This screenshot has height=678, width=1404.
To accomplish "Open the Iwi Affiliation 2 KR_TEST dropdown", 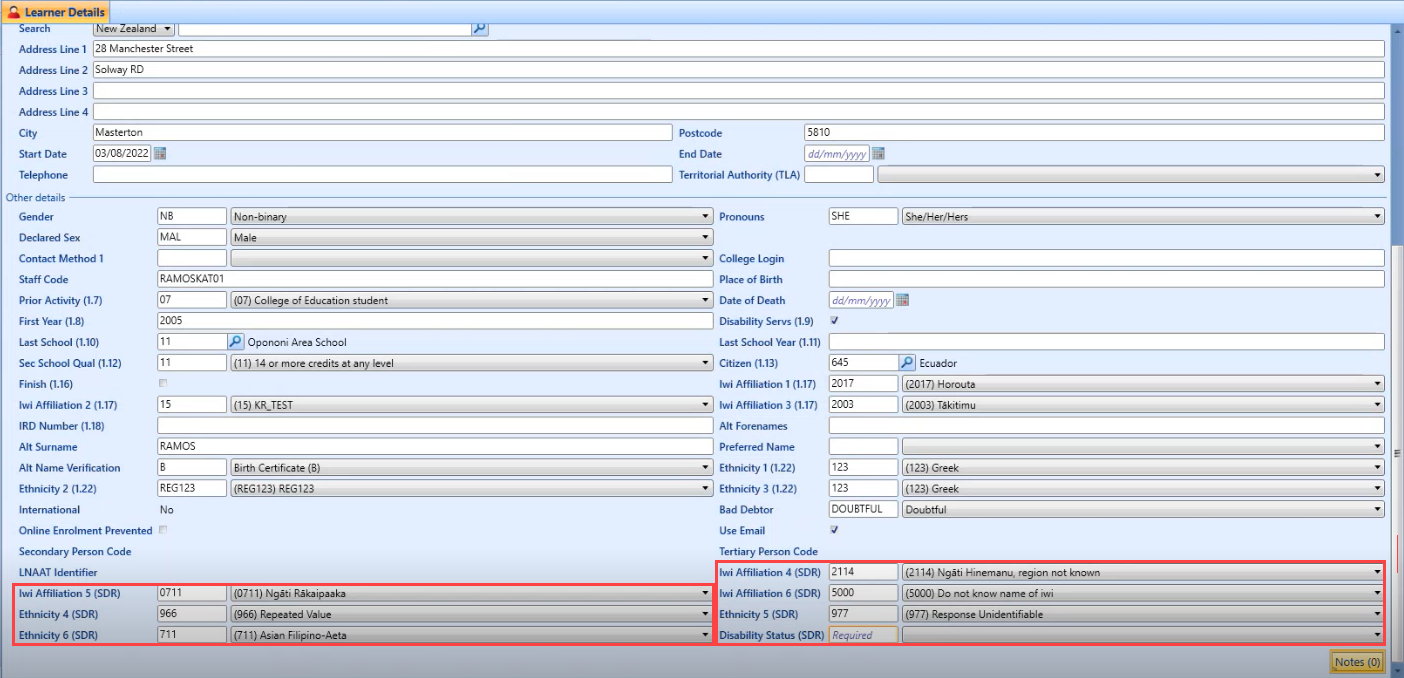I will [471, 405].
